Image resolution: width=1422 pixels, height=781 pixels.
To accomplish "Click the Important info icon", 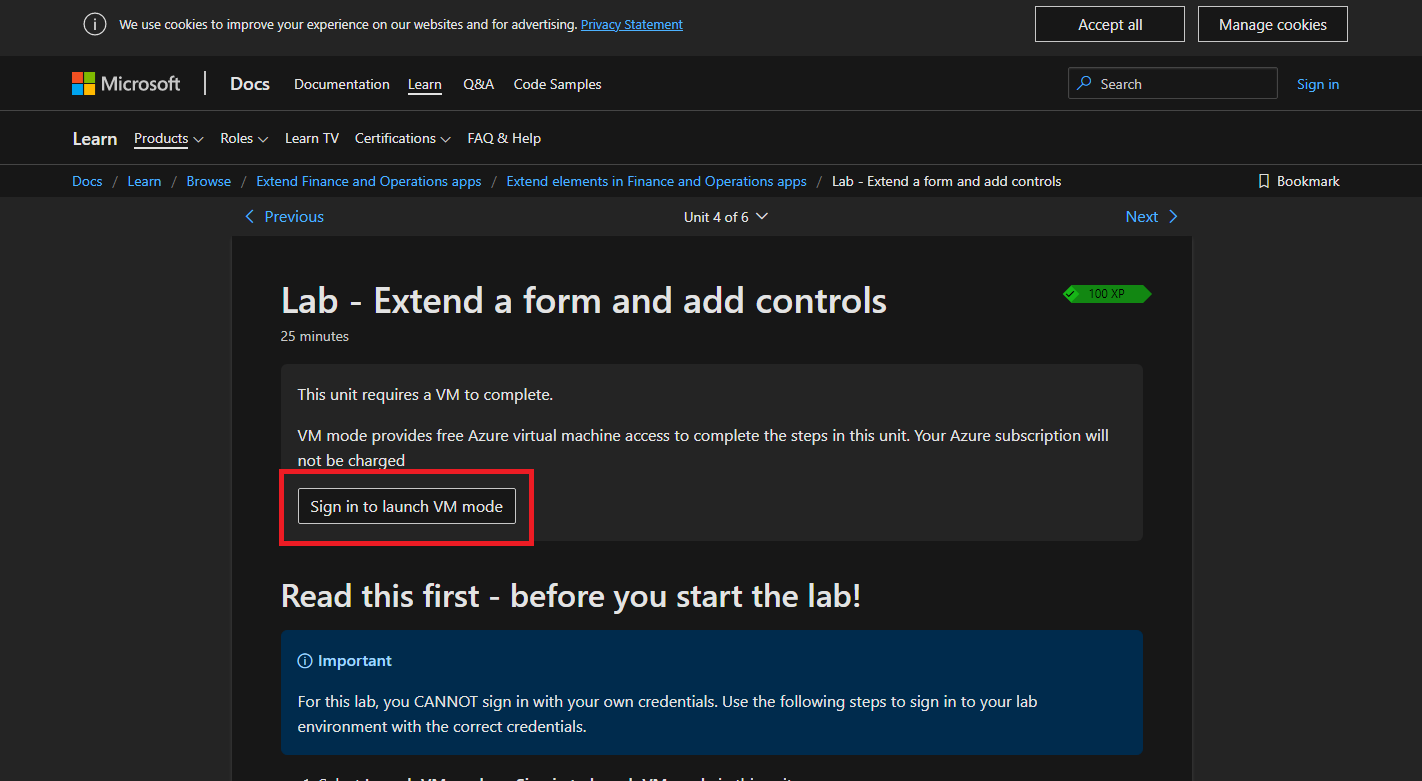I will click(305, 661).
